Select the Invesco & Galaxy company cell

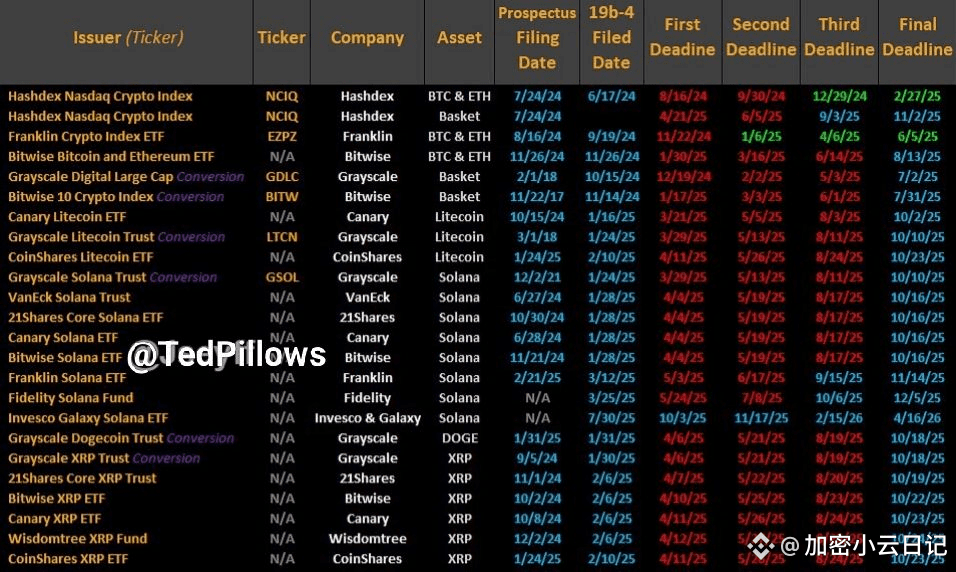coord(368,418)
